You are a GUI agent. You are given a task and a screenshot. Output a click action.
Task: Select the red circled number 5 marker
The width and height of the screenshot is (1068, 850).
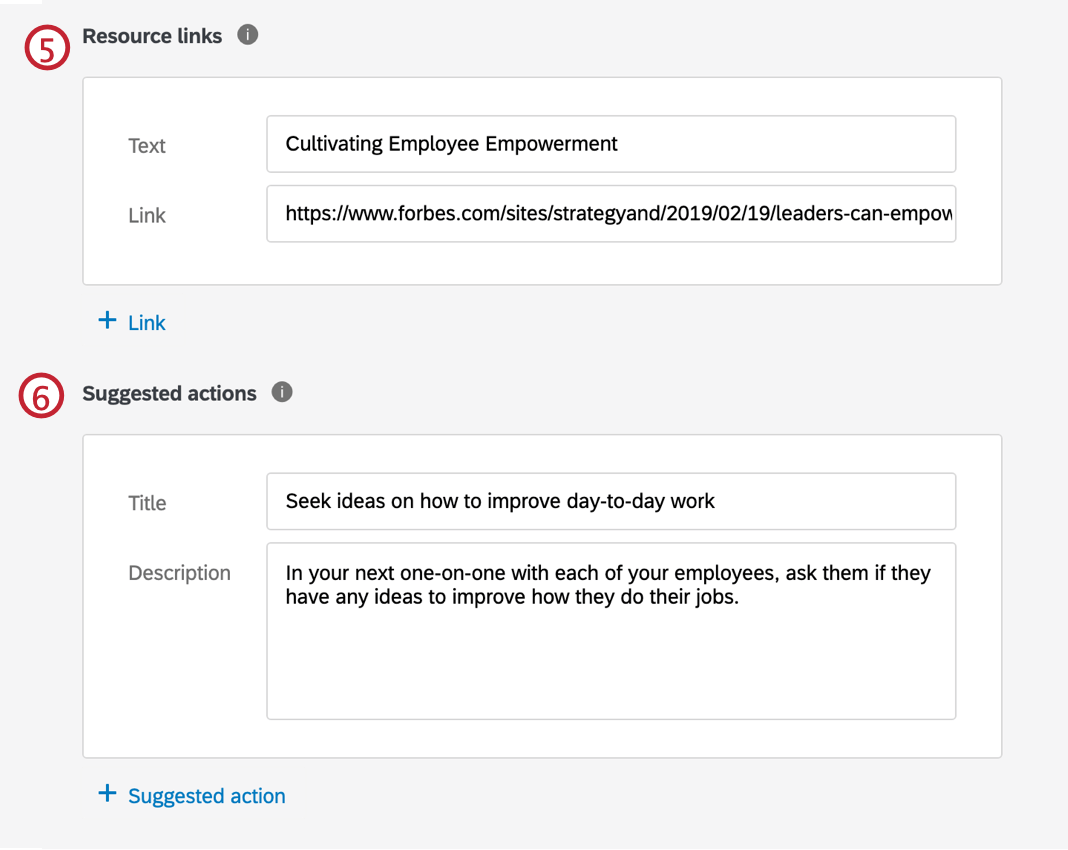click(47, 47)
